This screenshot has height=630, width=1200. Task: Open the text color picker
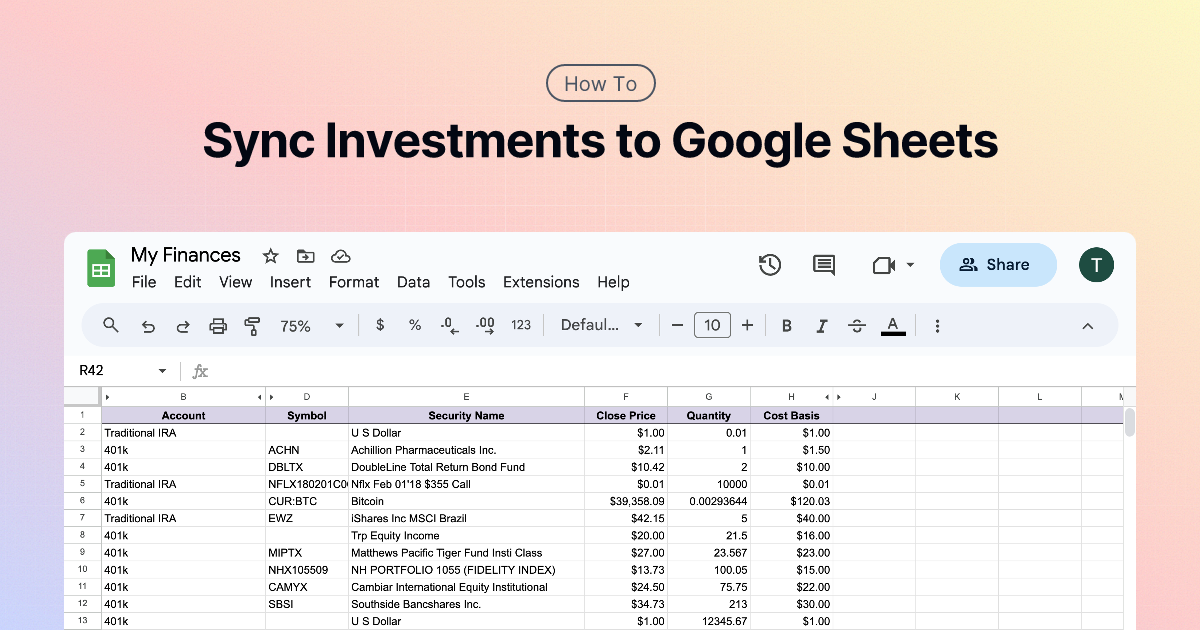893,325
